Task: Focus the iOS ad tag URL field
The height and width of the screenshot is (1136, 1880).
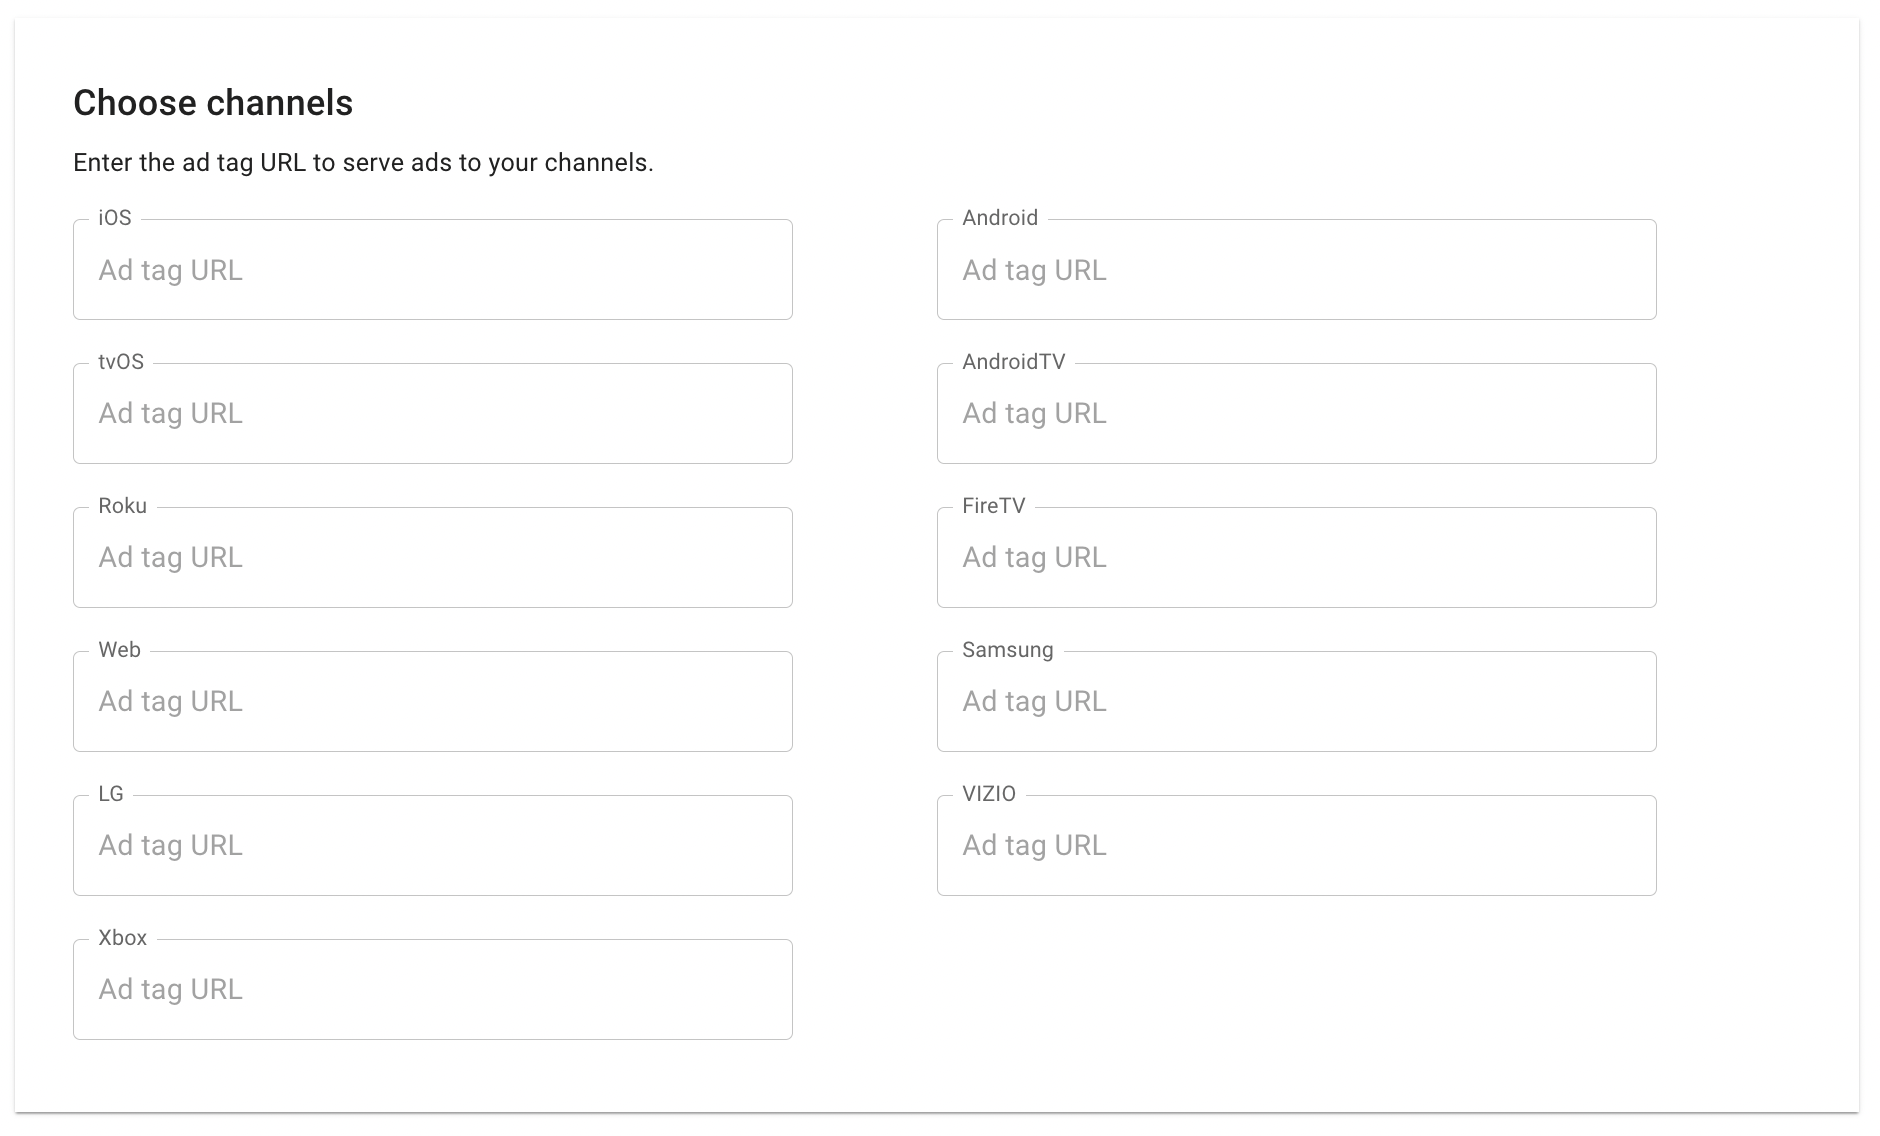Action: 433,270
